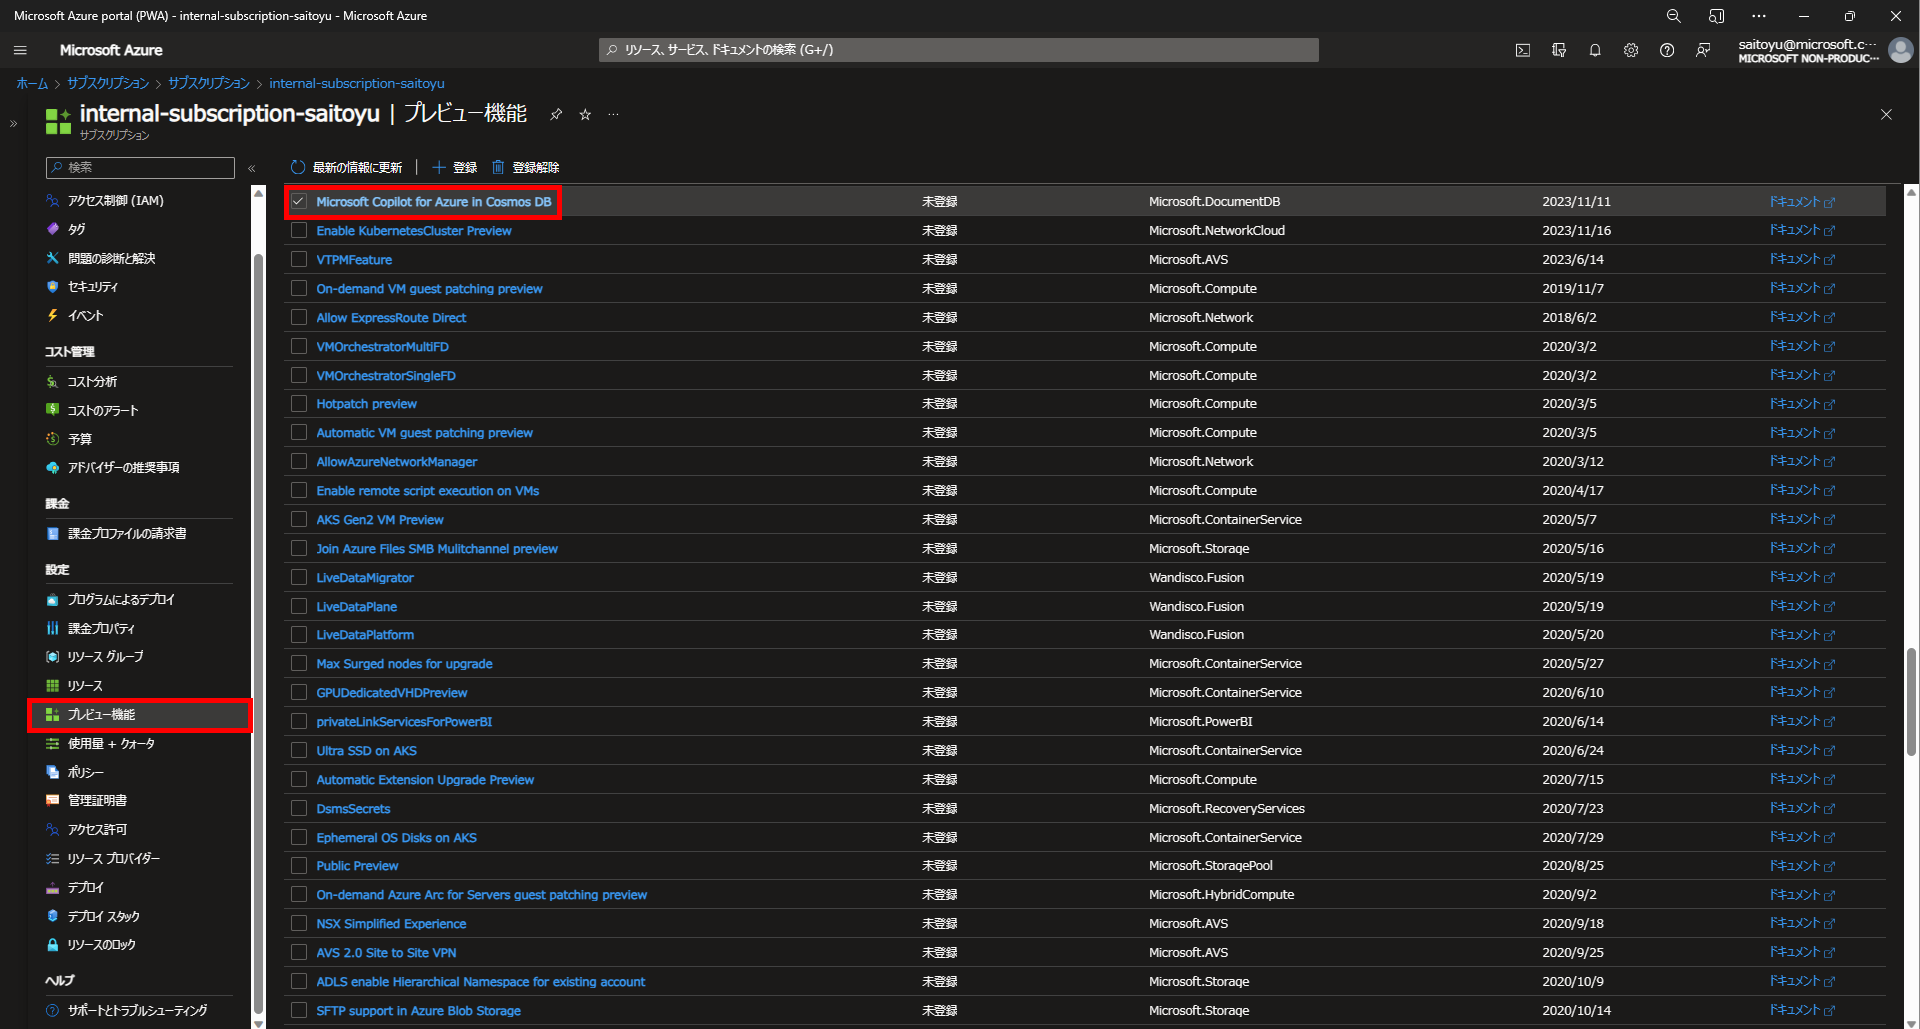Open ドキュメント link for the VTPMFeature row
The width and height of the screenshot is (1920, 1029).
pyautogui.click(x=1802, y=260)
